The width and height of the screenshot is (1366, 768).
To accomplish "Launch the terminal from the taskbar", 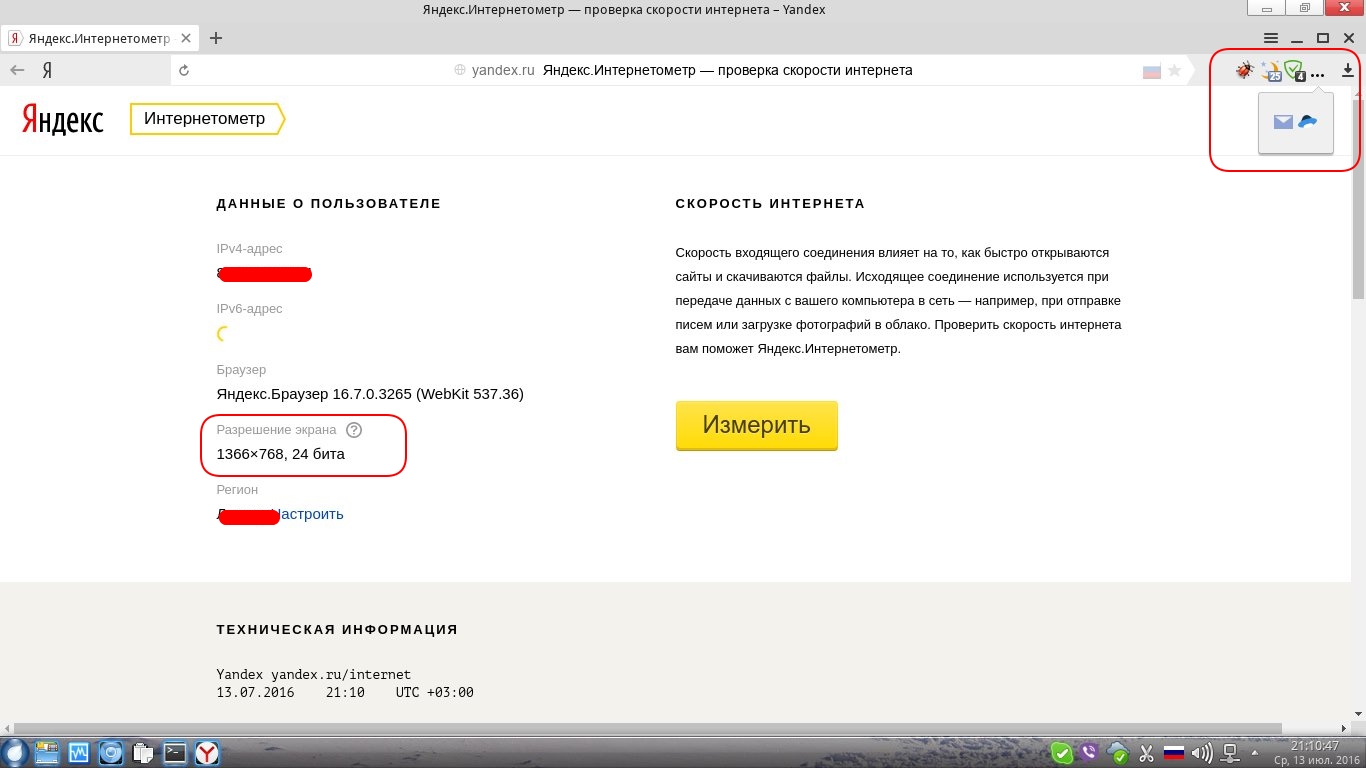I will coord(175,752).
